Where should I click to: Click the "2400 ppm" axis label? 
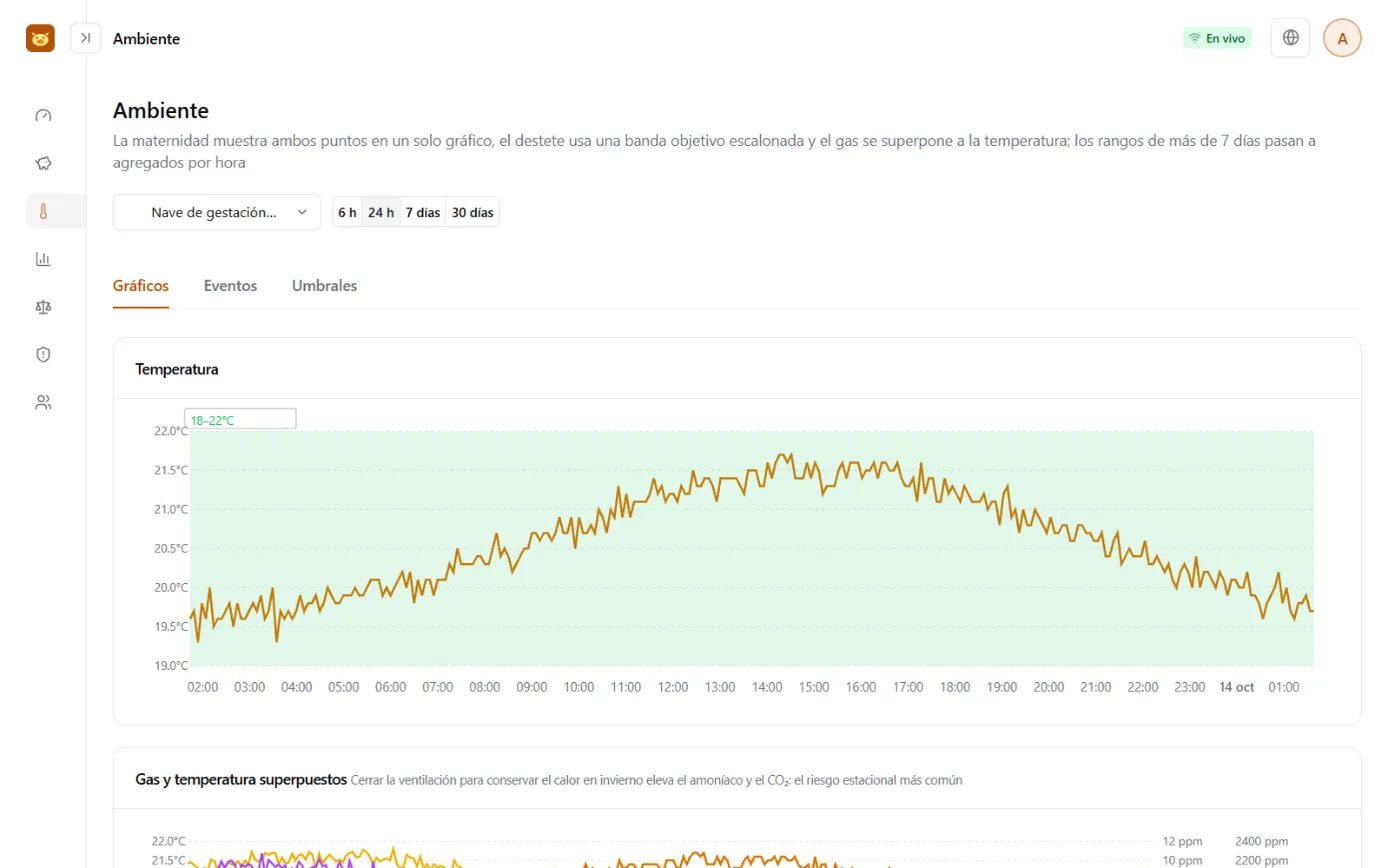coord(1262,841)
